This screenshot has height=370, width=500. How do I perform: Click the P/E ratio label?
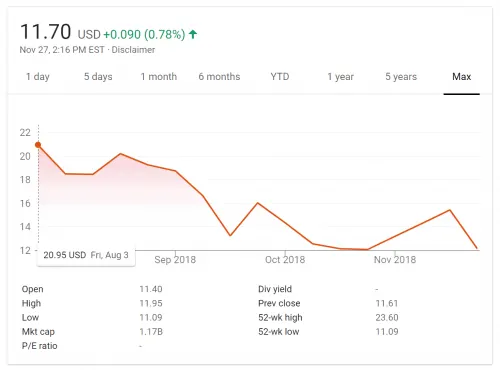coord(39,346)
